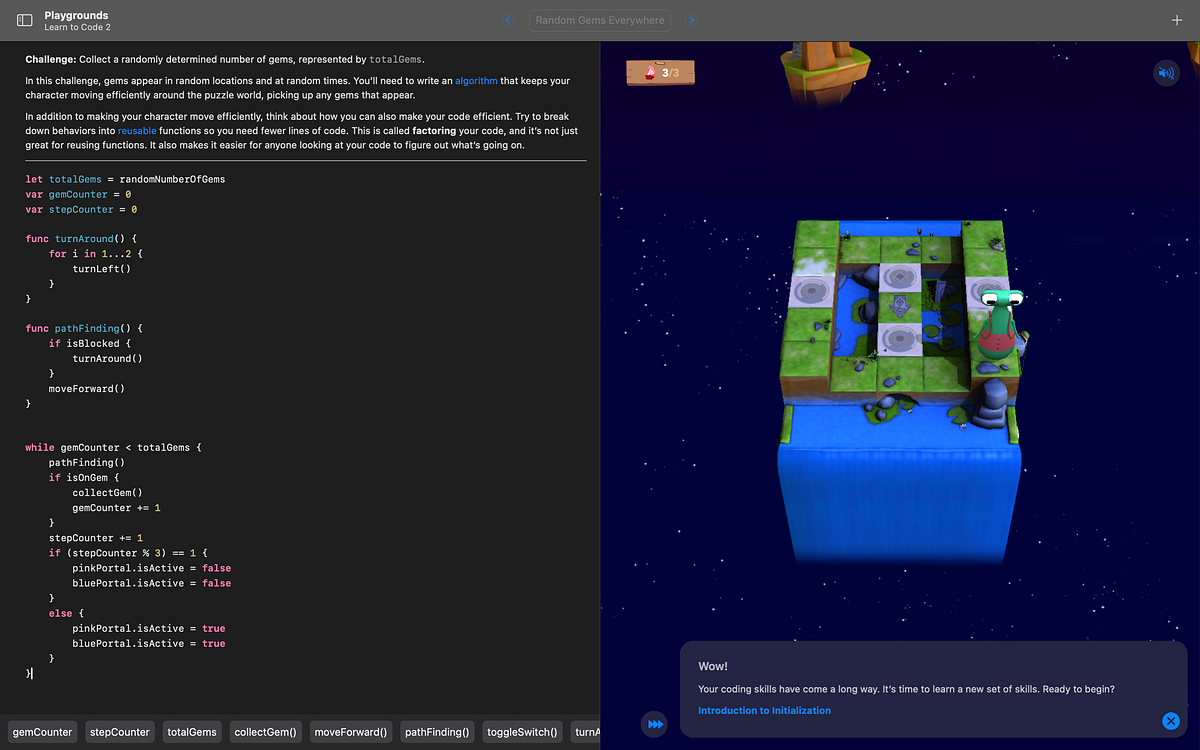Screen dimensions: 1200x750
Task: Click the gem counter badge showing 3/3
Action: pos(660,72)
